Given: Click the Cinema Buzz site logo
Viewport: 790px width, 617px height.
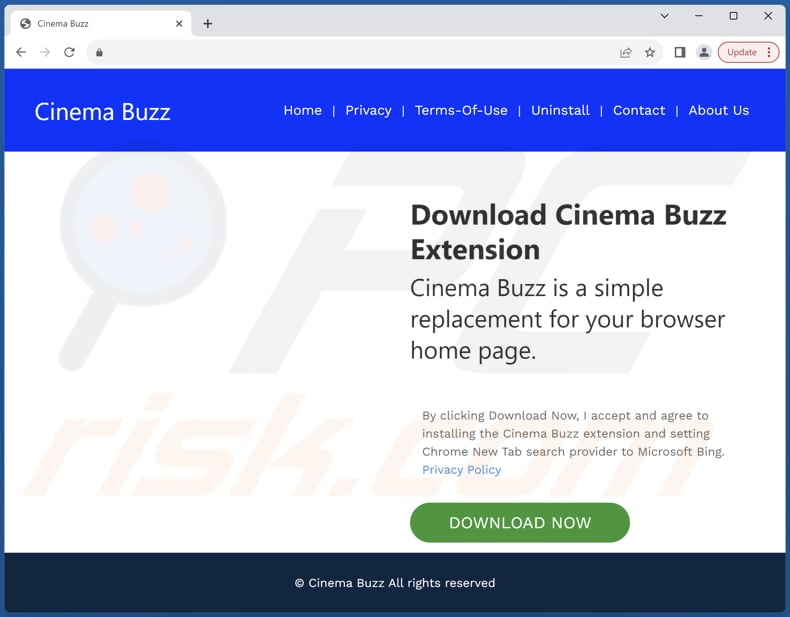Looking at the screenshot, I should [x=102, y=112].
